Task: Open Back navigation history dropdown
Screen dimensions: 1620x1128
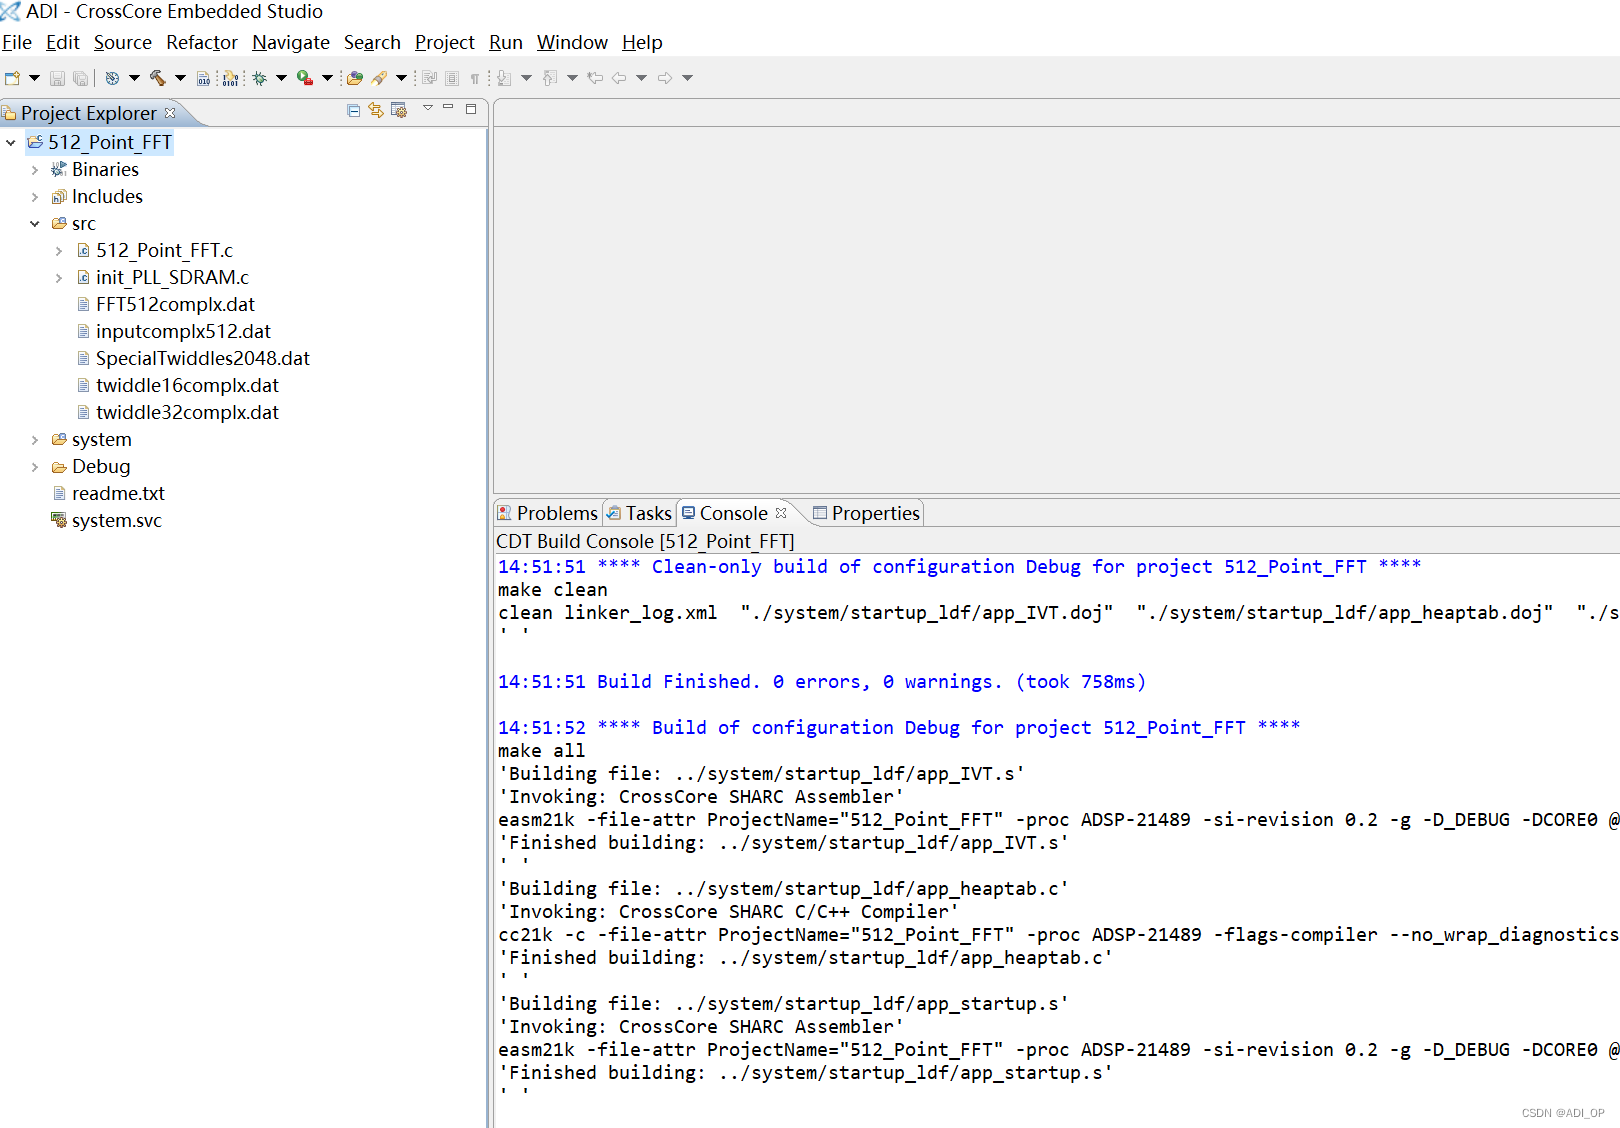Action: pos(641,78)
